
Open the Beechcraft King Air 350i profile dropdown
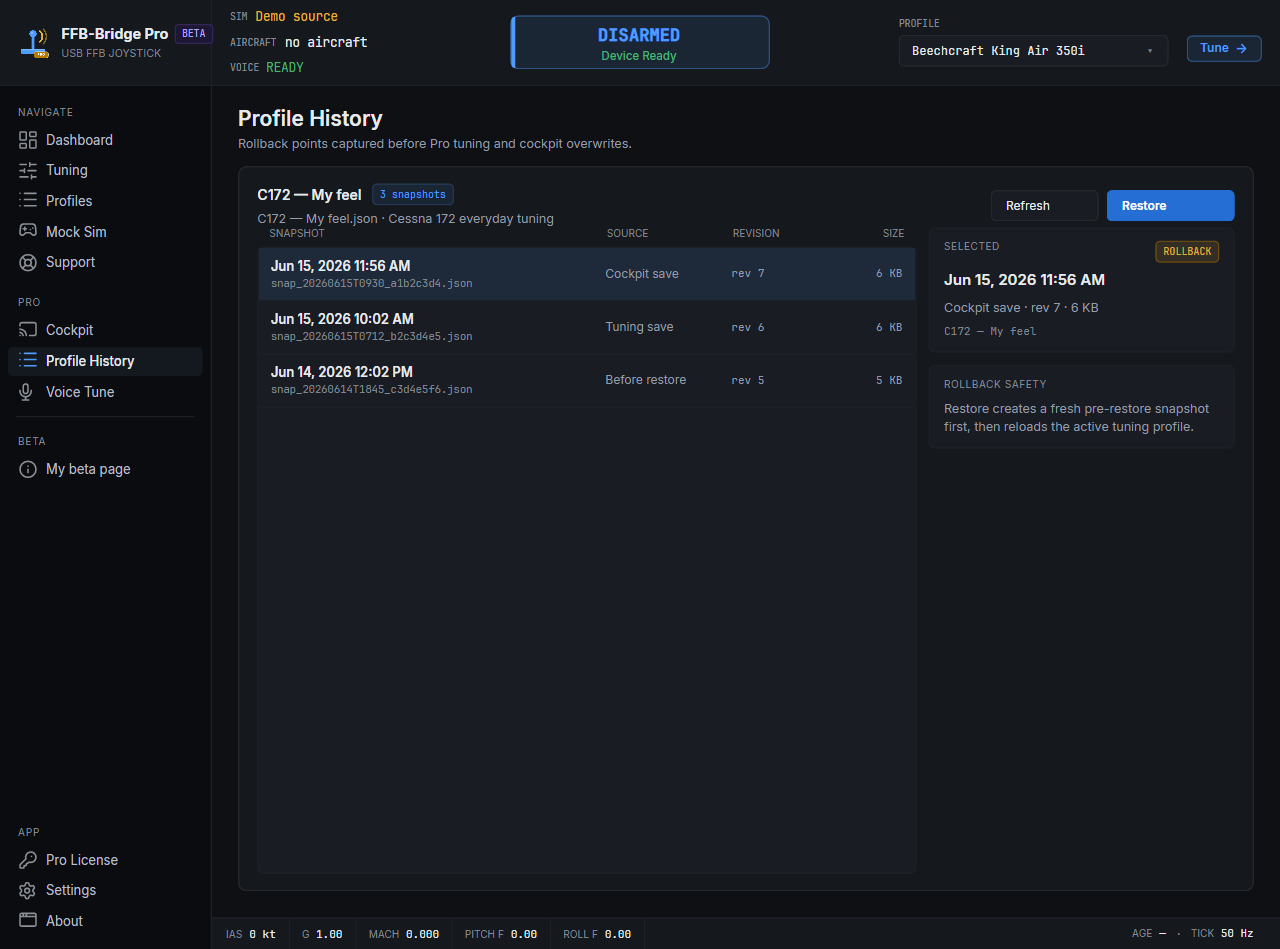(1033, 50)
